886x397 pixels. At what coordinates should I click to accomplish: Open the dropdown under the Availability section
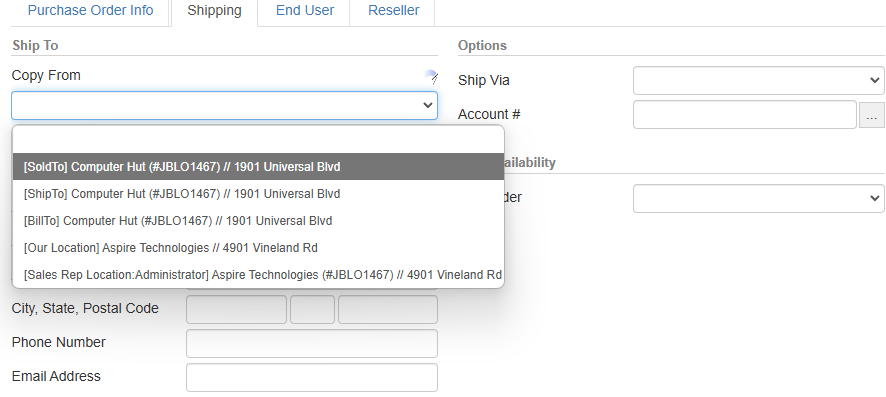(758, 198)
